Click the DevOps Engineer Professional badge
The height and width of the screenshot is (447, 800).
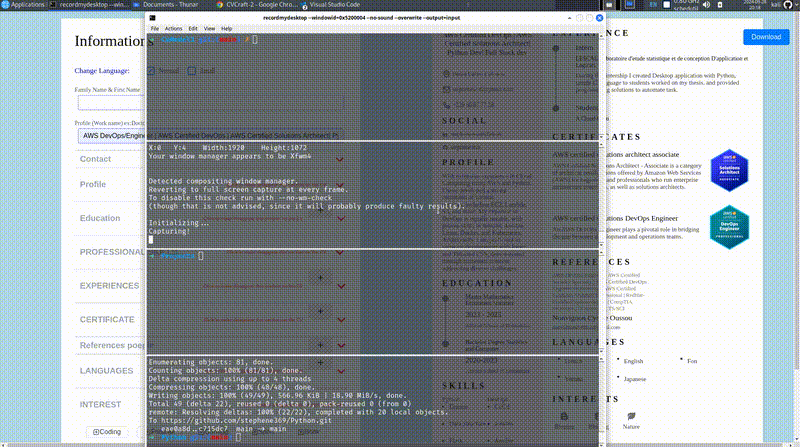pos(729,227)
